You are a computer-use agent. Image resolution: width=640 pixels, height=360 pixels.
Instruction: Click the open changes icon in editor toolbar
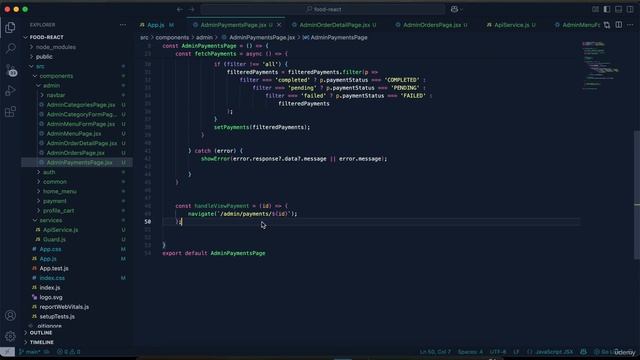pos(607,25)
